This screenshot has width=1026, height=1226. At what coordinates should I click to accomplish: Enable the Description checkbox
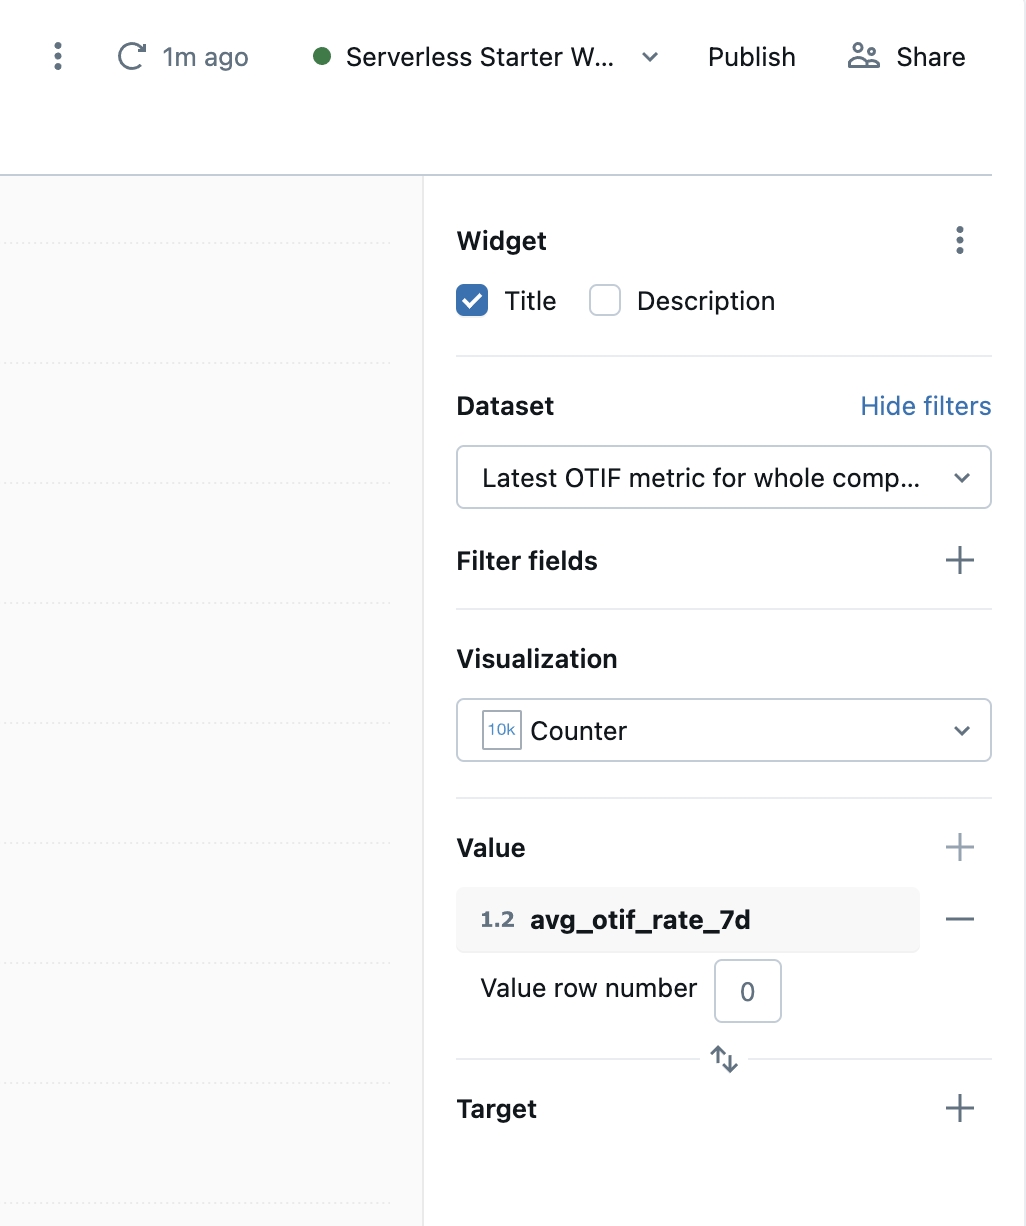click(x=605, y=301)
